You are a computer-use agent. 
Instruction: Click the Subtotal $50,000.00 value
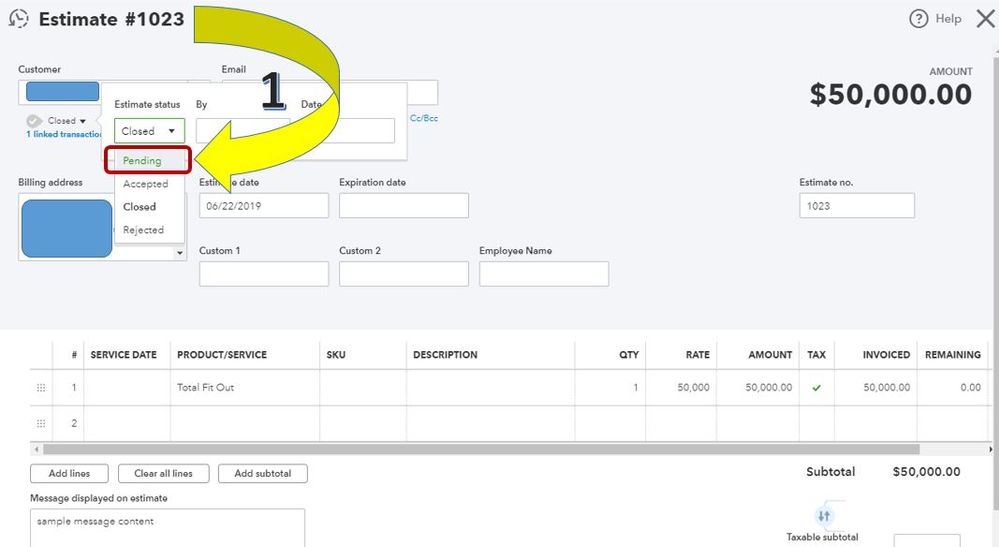tap(926, 472)
